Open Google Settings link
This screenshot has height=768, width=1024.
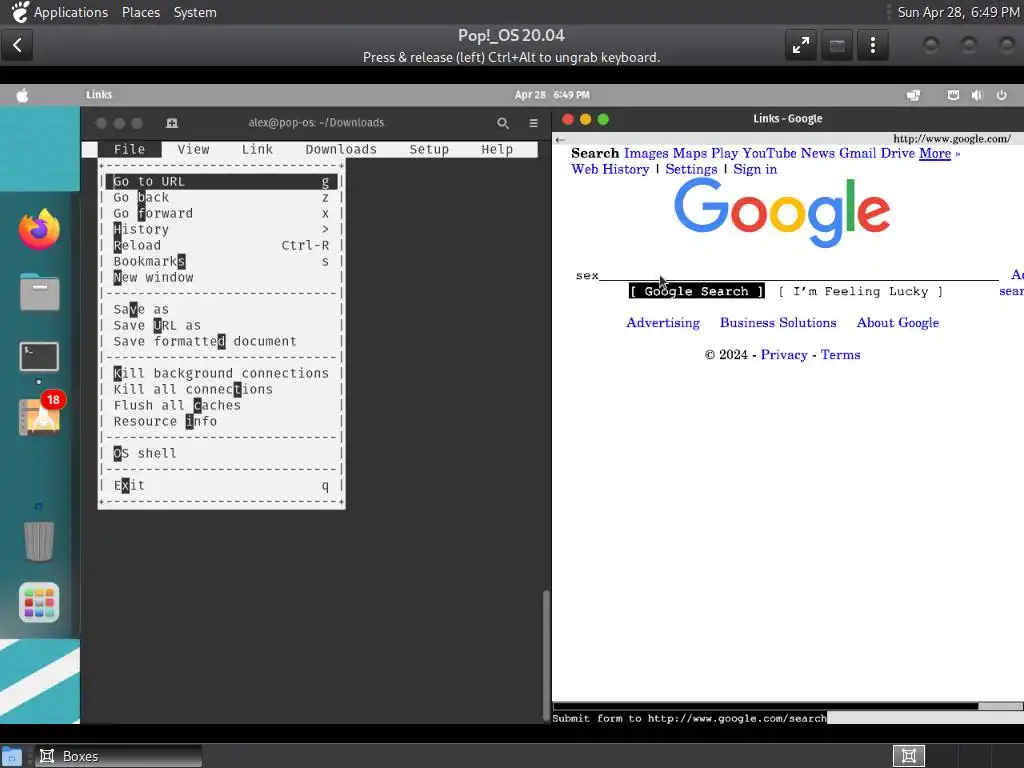(691, 169)
